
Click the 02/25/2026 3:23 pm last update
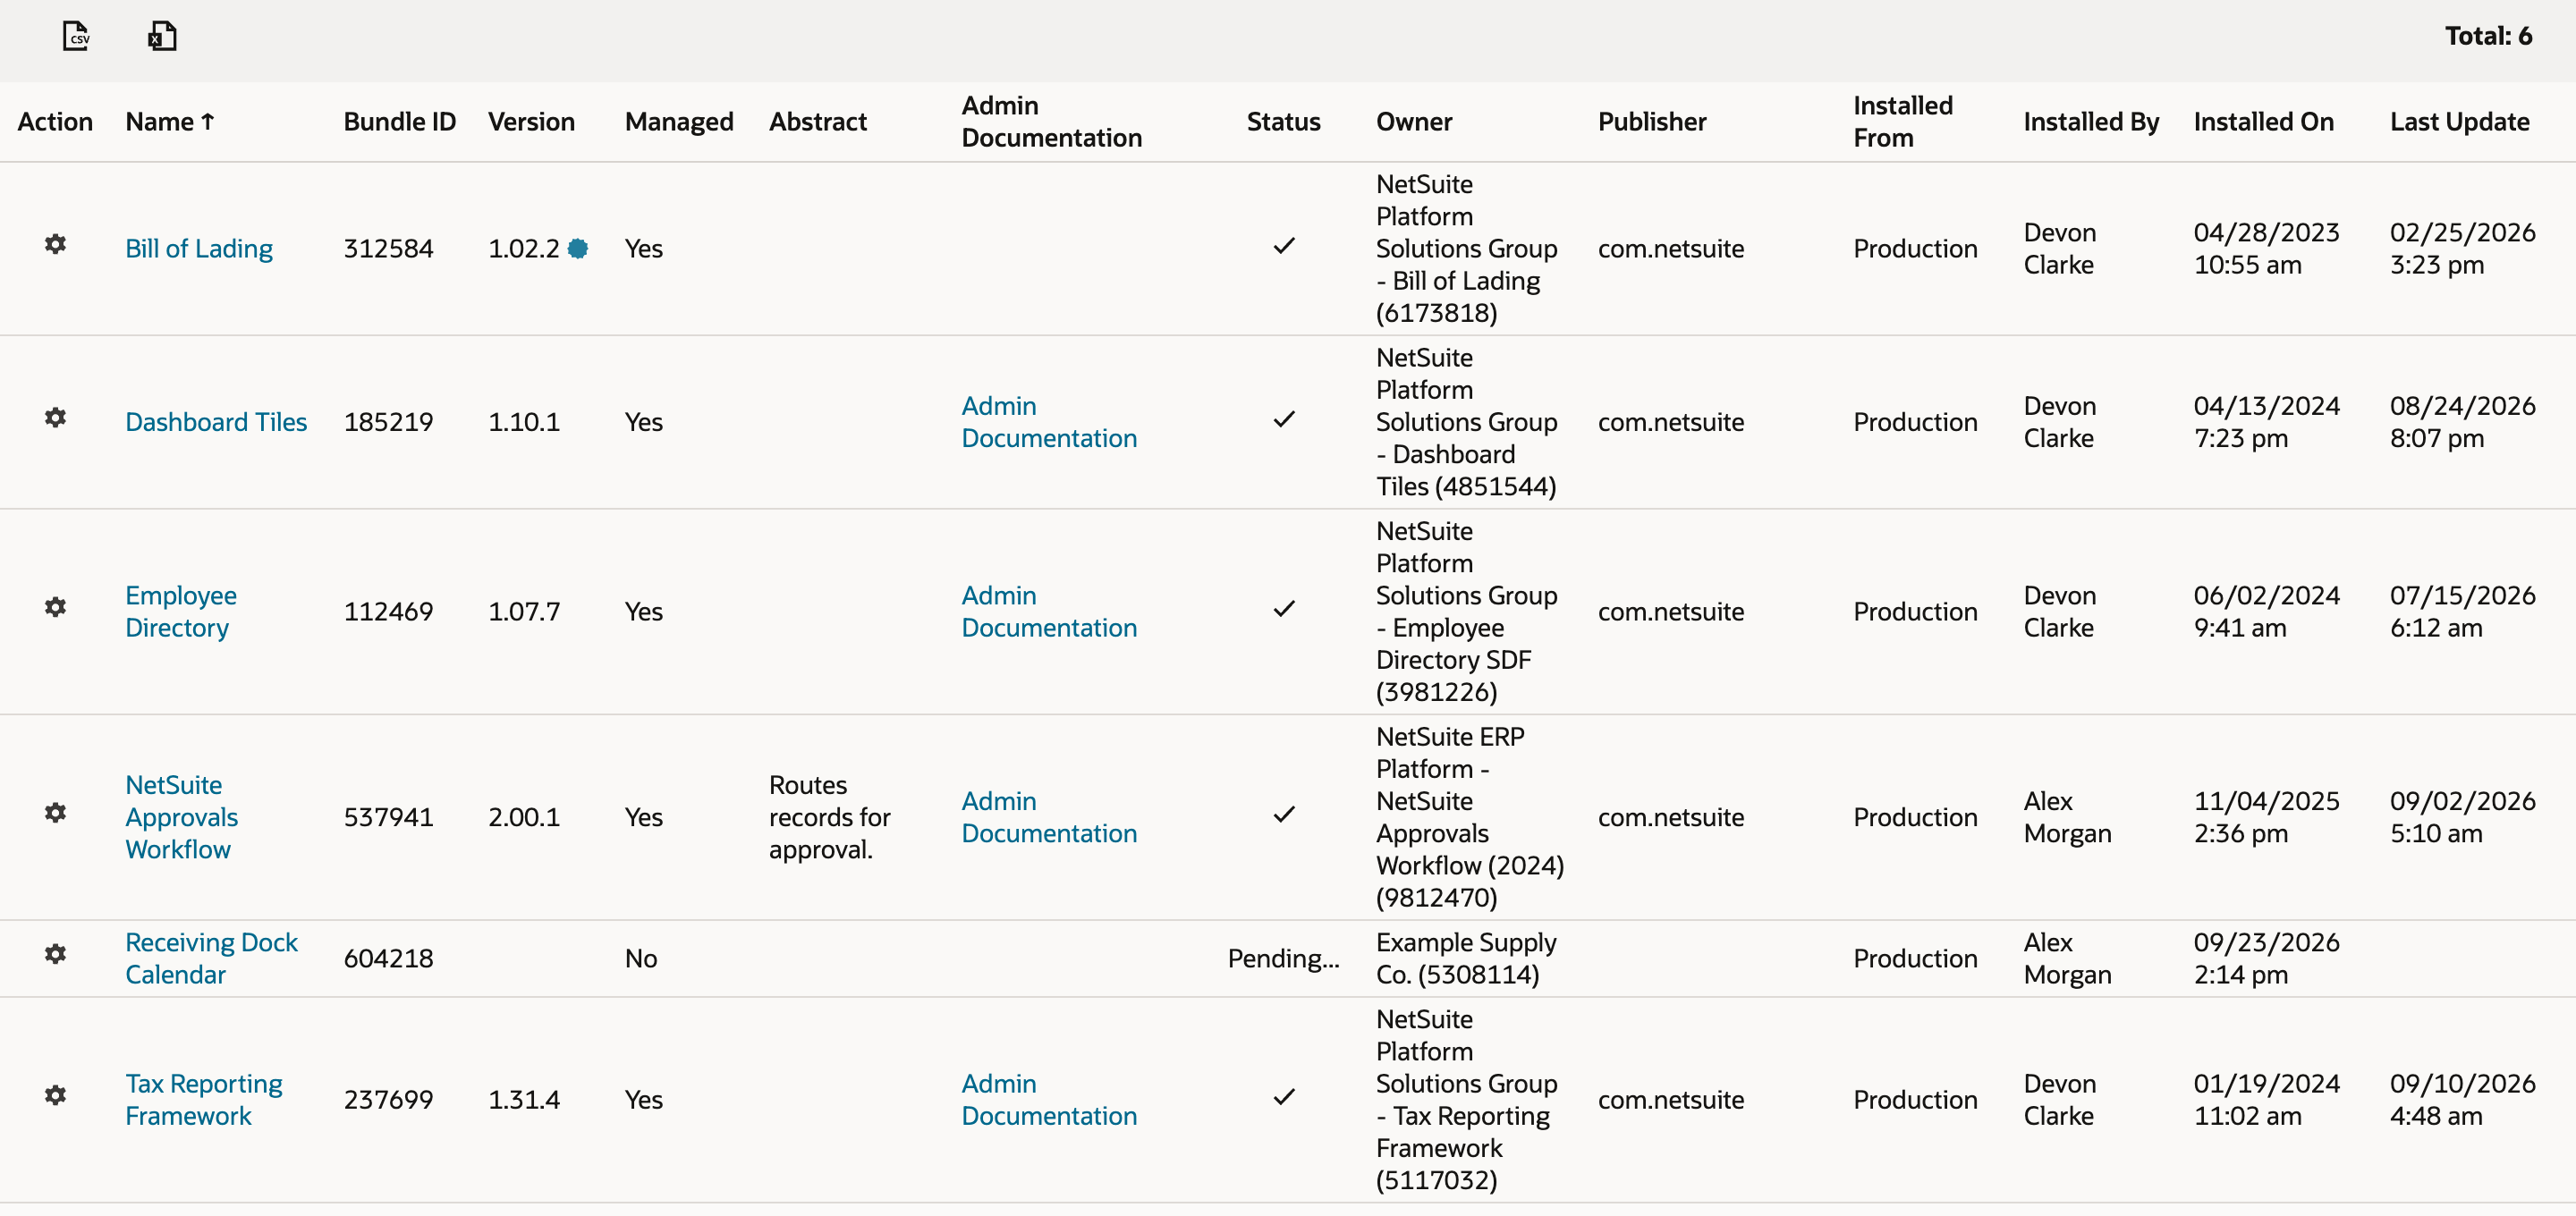click(2462, 249)
